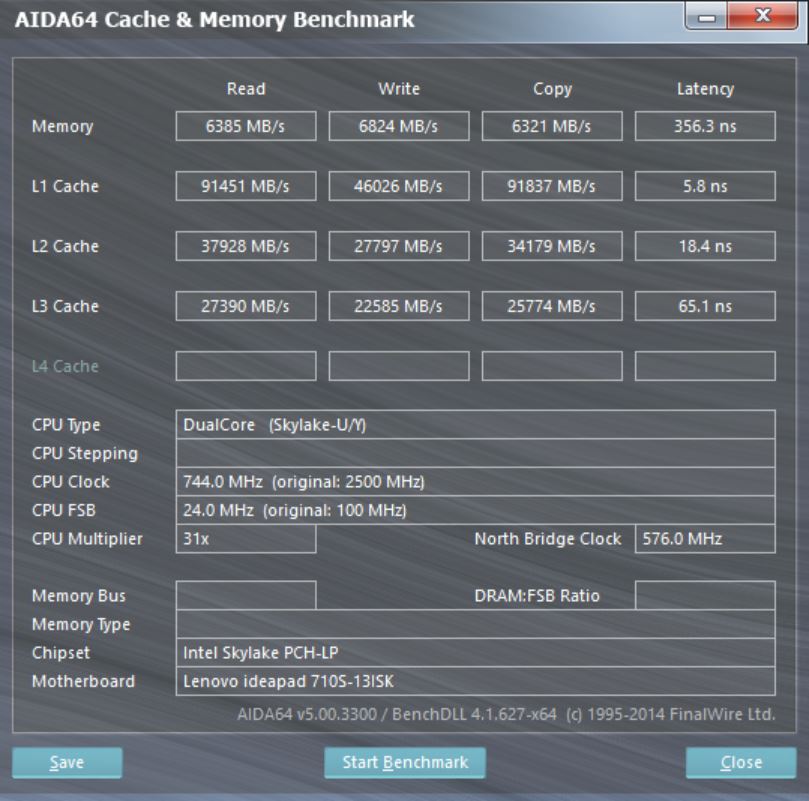
Task: Click CPU FSB value 24.0 MHz
Action: pos(475,510)
